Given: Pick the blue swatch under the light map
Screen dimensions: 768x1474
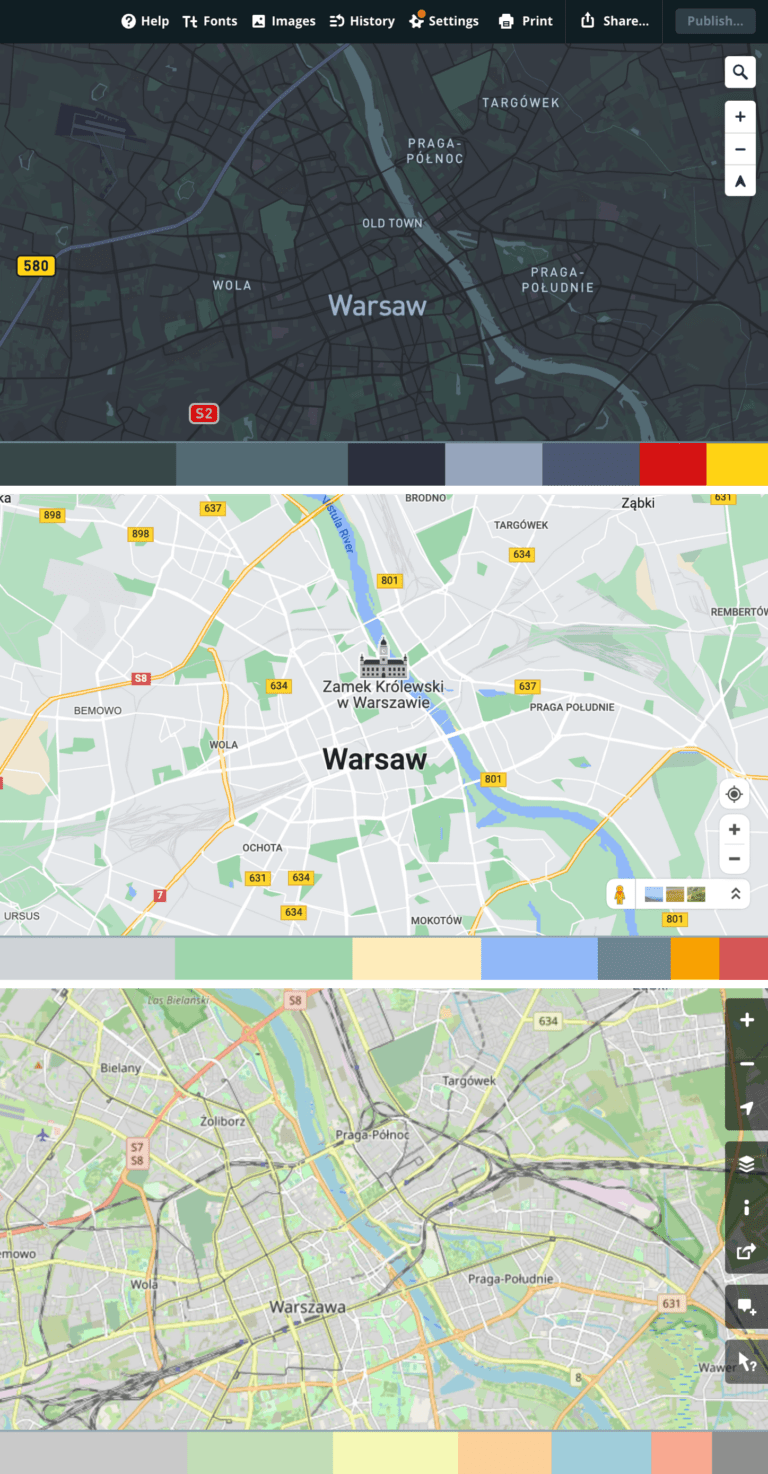Looking at the screenshot, I should click(x=539, y=959).
